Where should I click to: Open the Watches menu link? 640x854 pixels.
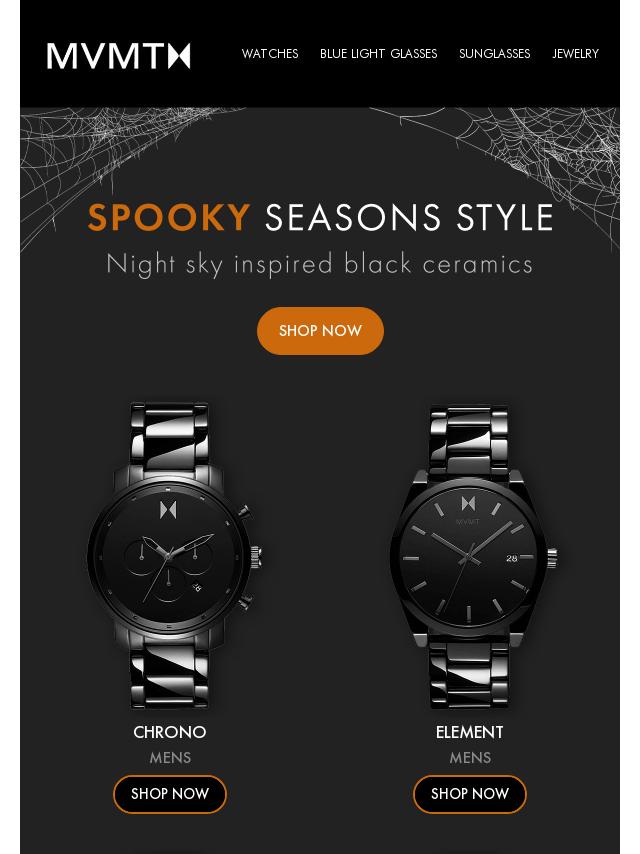coord(270,53)
